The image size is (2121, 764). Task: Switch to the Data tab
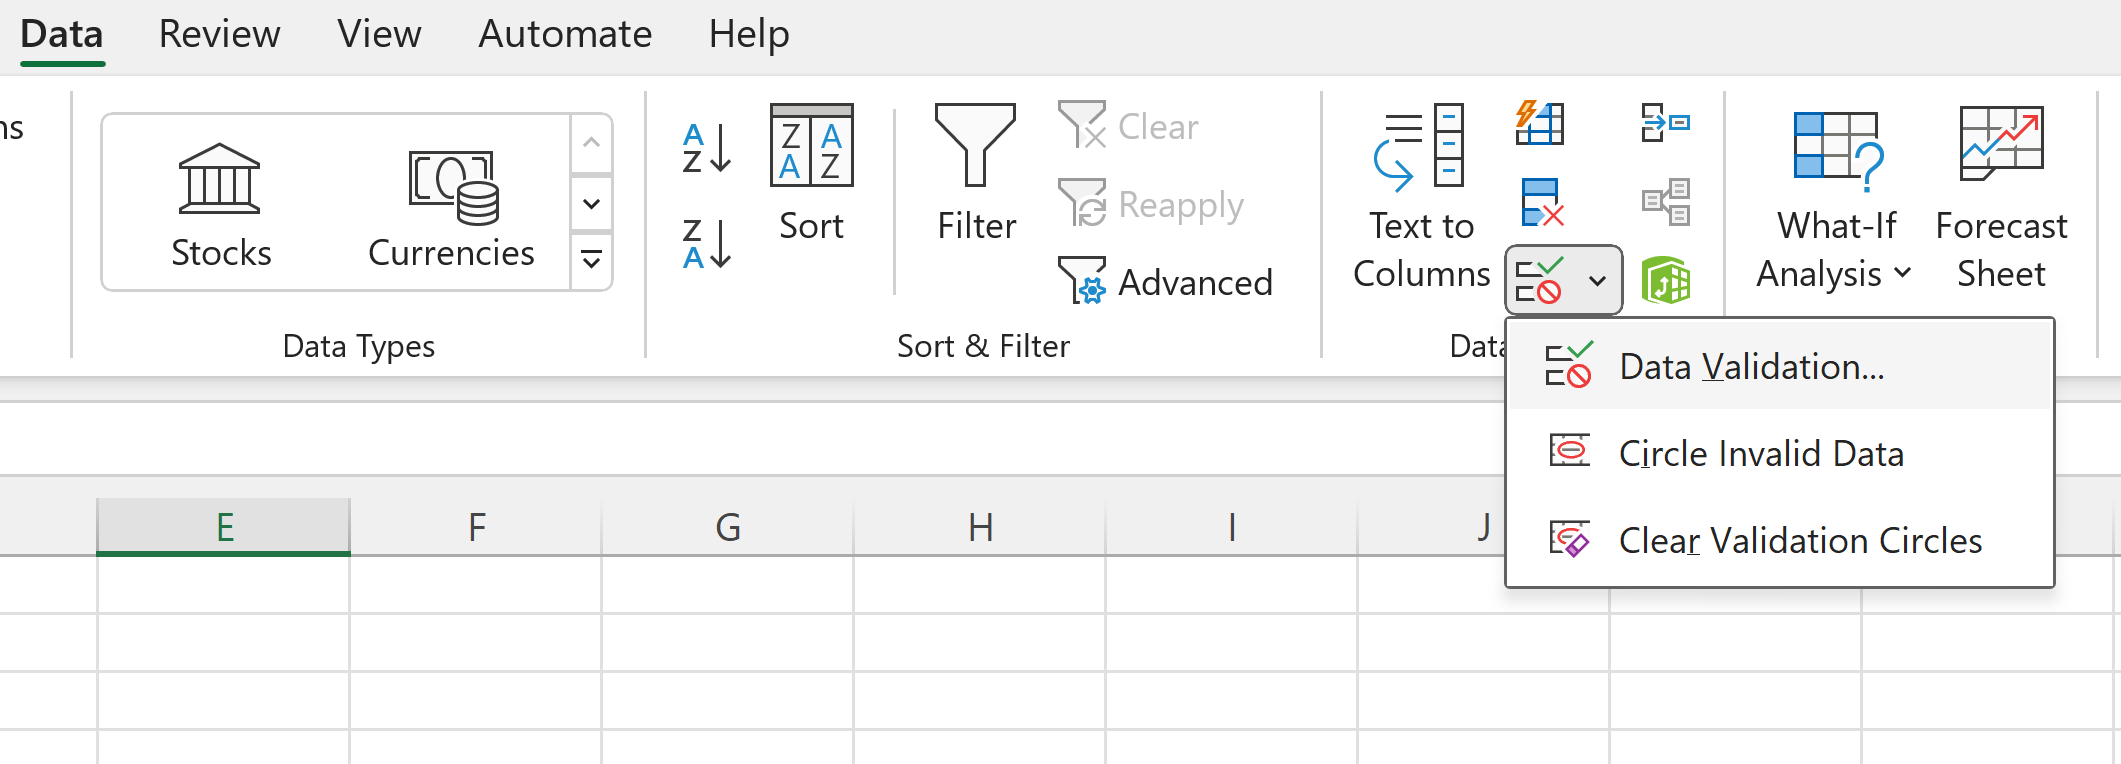[62, 34]
